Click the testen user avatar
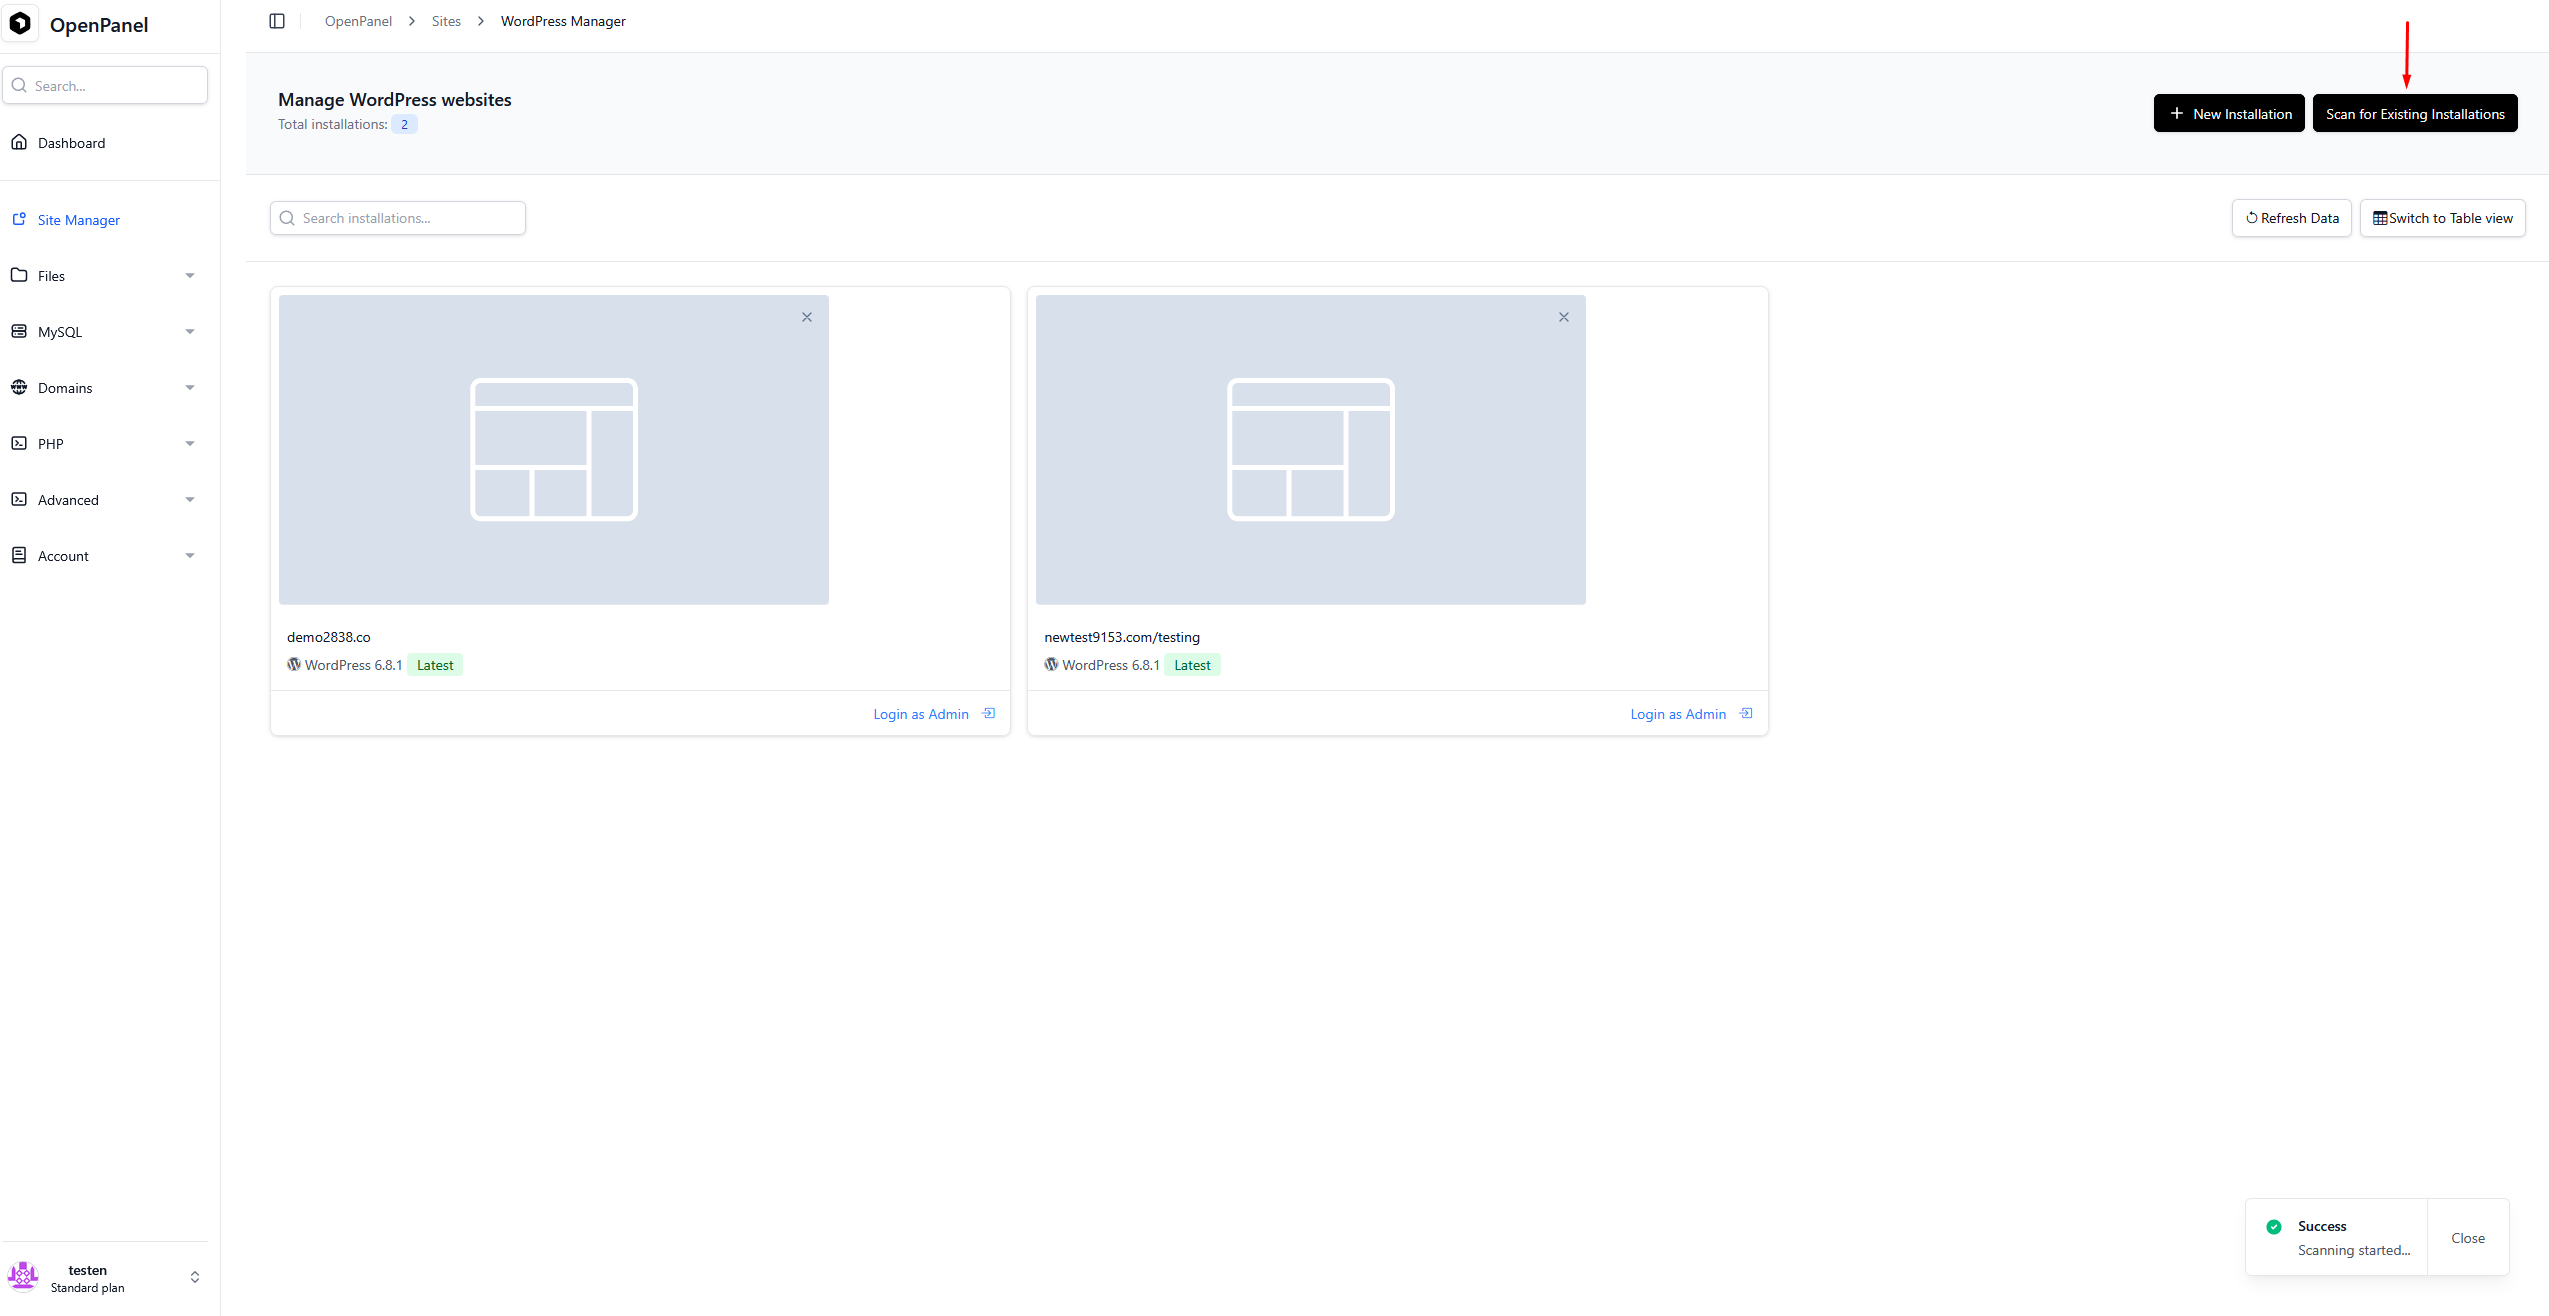Screen dimensions: 2549x1316 click(23, 1277)
